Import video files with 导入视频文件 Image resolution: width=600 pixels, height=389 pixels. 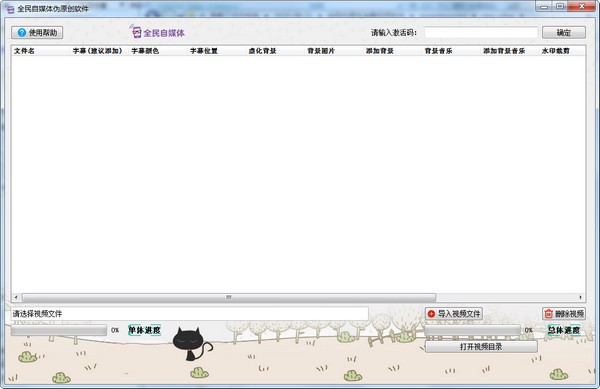pyautogui.click(x=453, y=314)
